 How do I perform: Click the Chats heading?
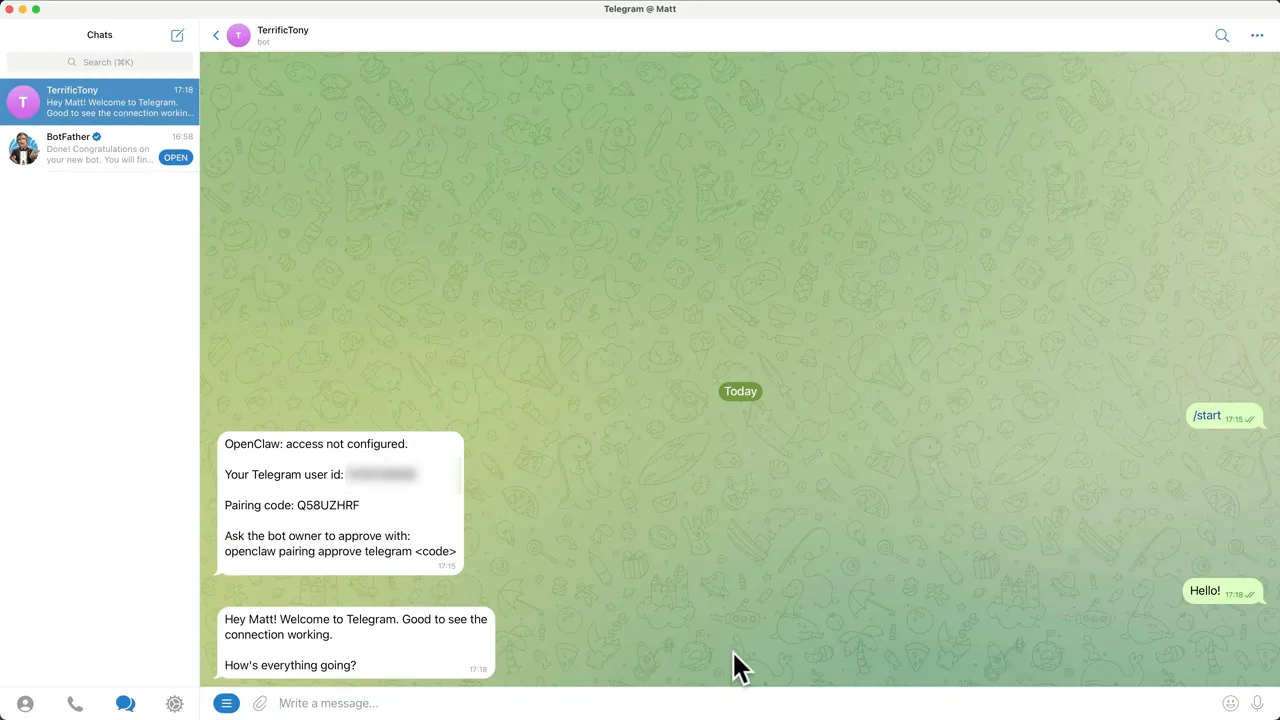click(x=100, y=35)
